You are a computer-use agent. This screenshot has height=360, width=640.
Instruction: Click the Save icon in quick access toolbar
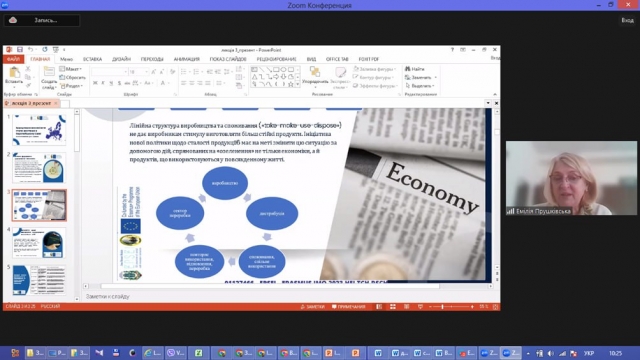point(20,49)
